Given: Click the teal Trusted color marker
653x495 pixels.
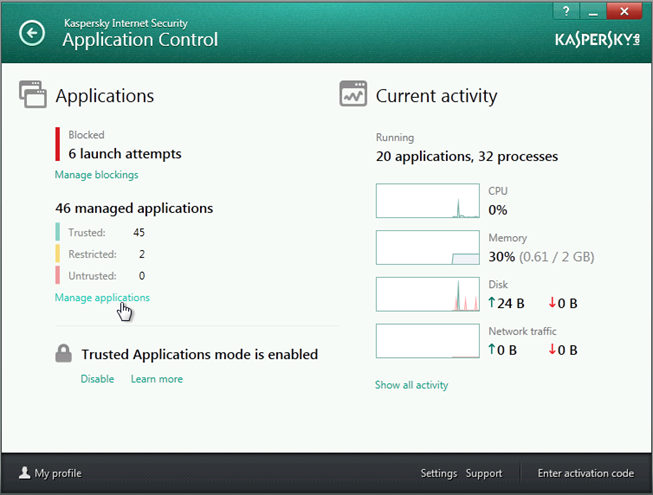Looking at the screenshot, I should tap(57, 232).
